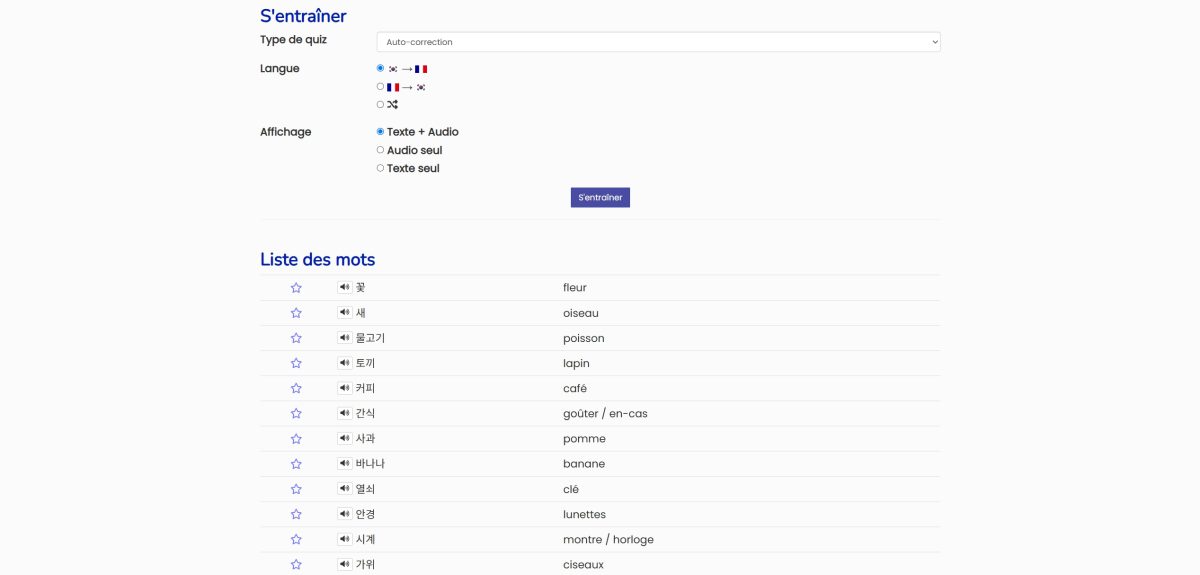Play 안경 pronunciation audio

click(345, 513)
